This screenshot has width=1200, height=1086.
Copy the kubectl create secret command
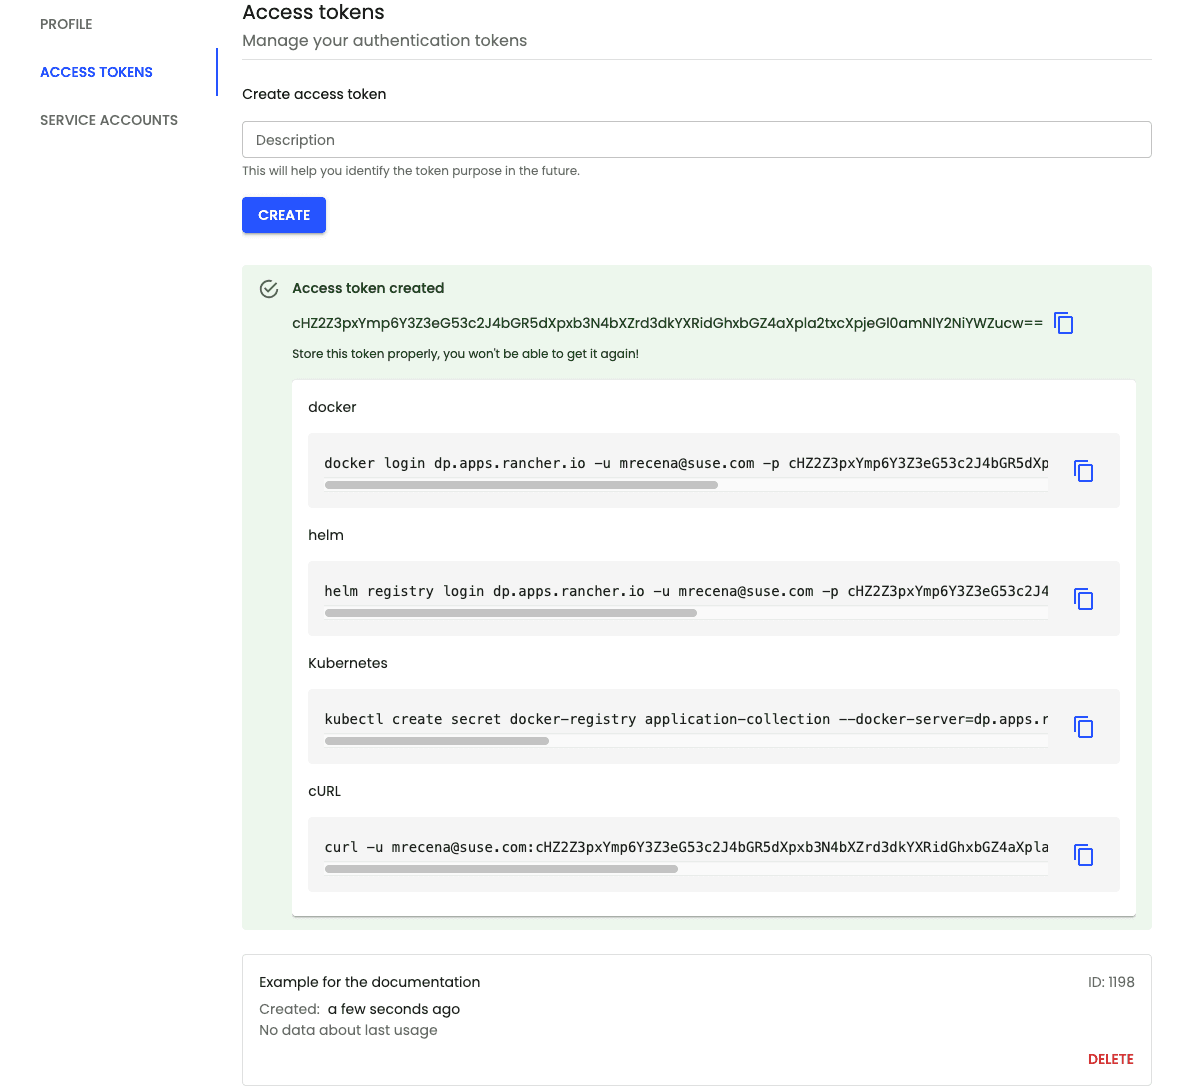[1084, 726]
